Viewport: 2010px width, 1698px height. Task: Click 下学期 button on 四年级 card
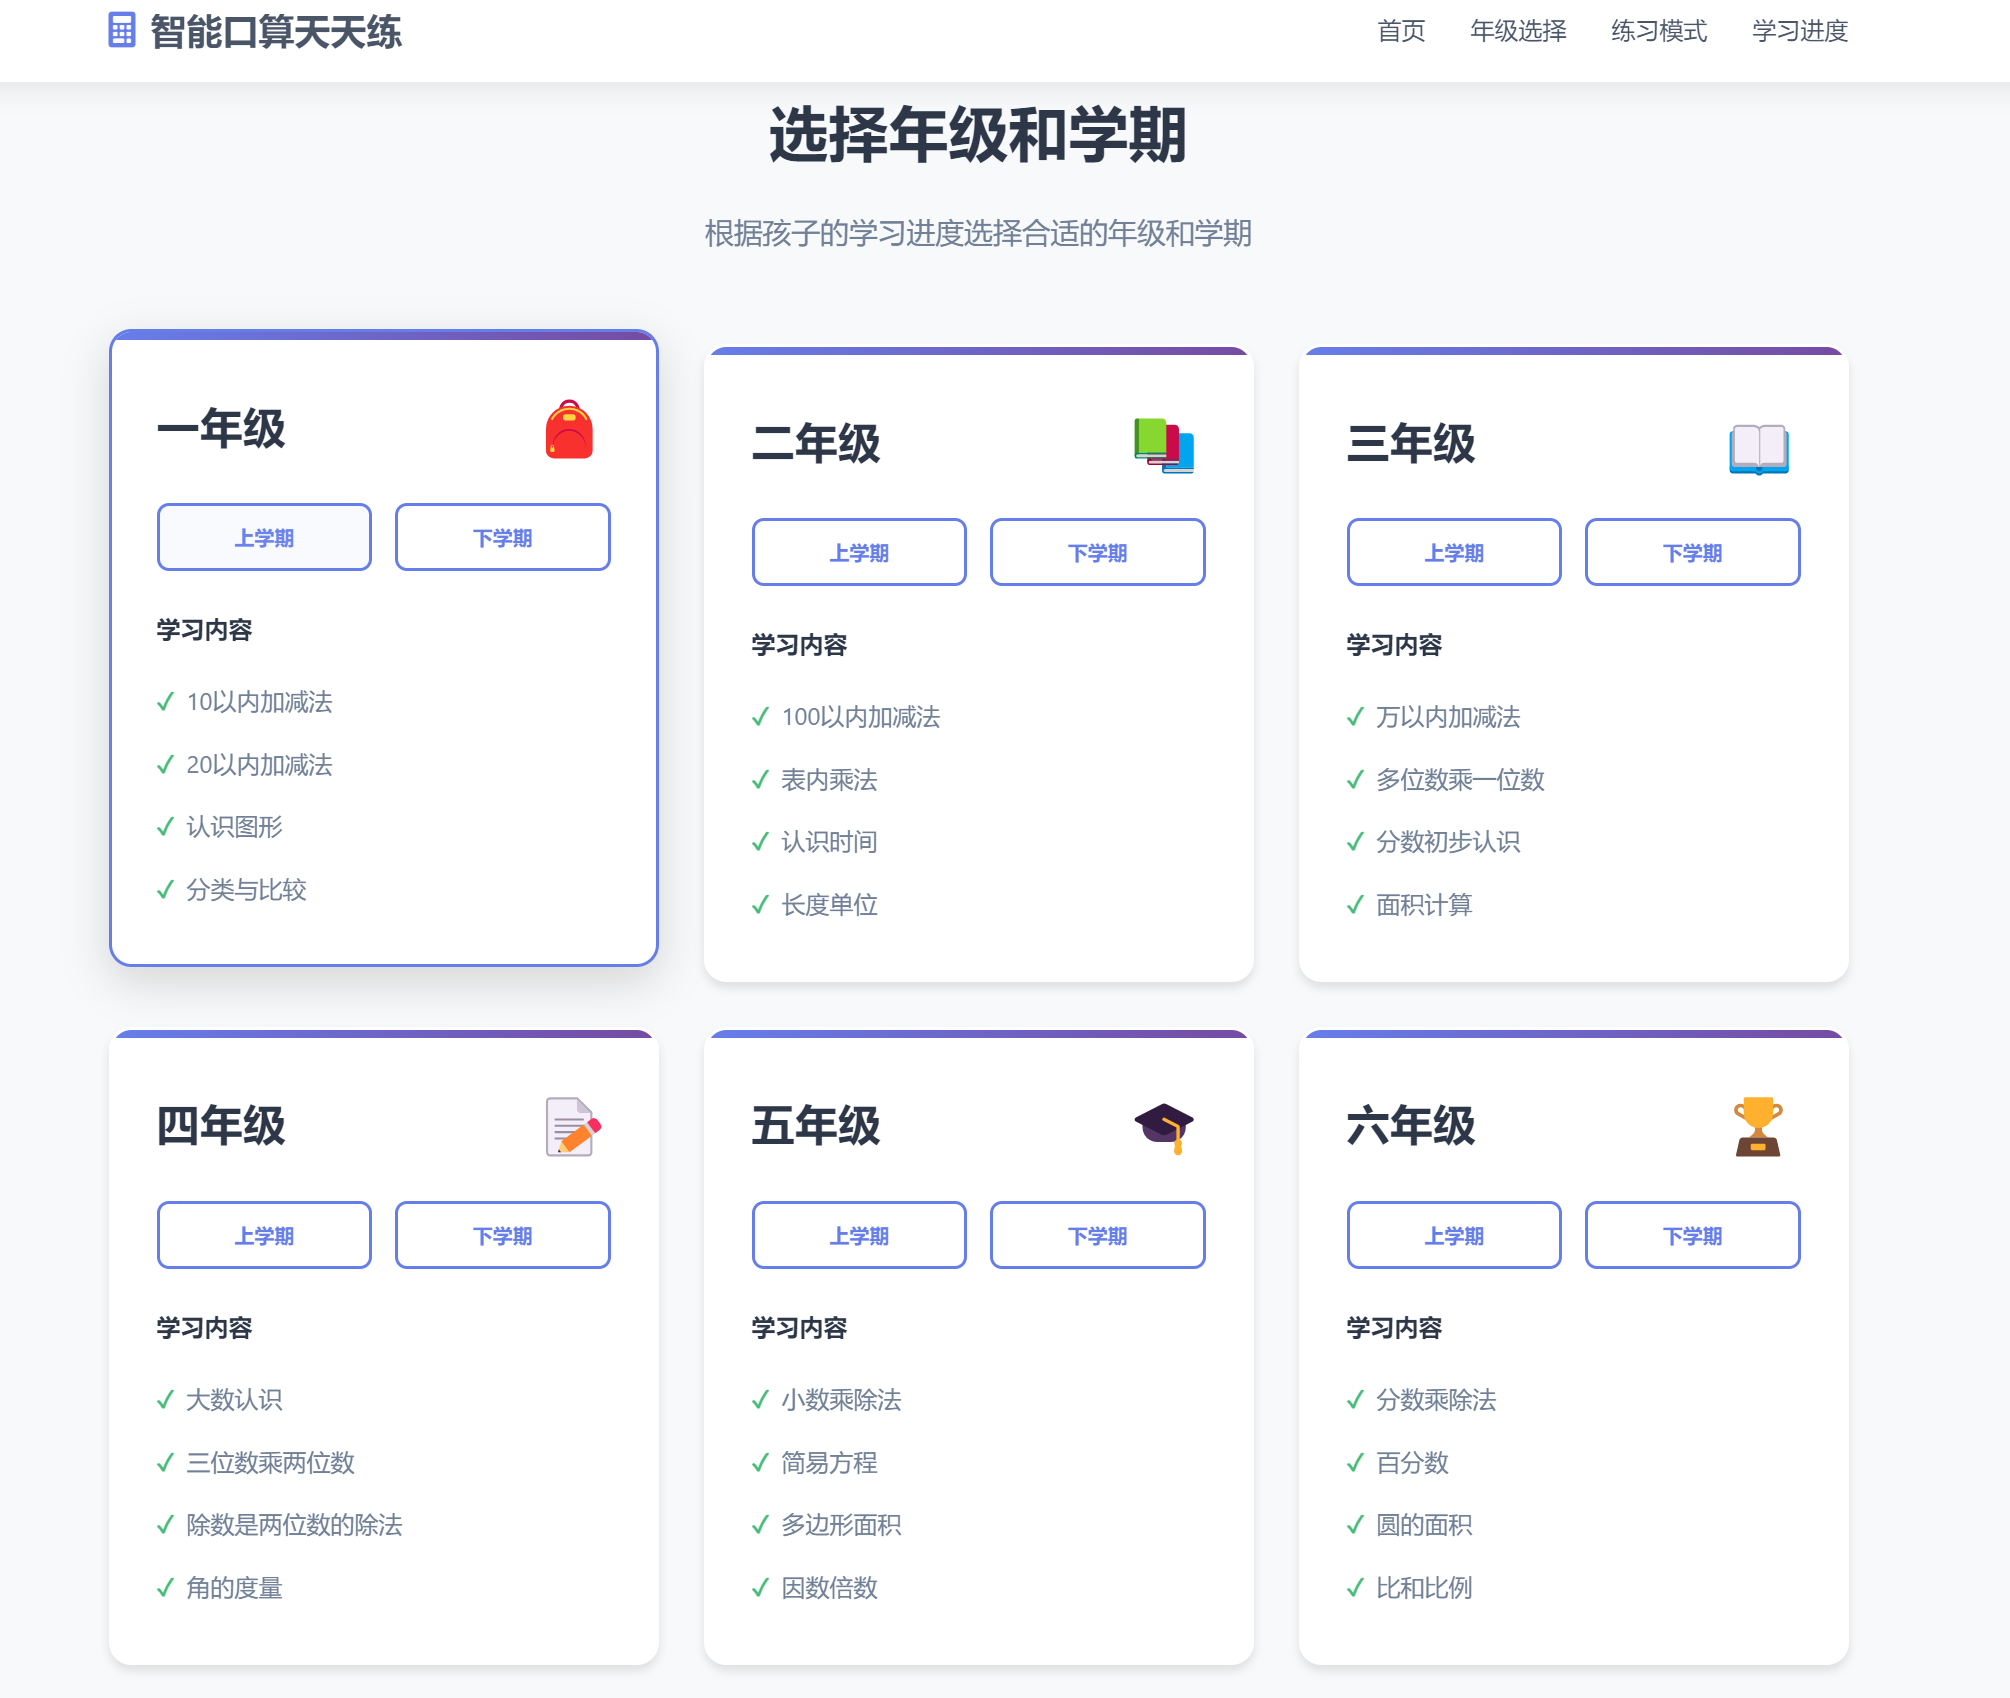502,1235
